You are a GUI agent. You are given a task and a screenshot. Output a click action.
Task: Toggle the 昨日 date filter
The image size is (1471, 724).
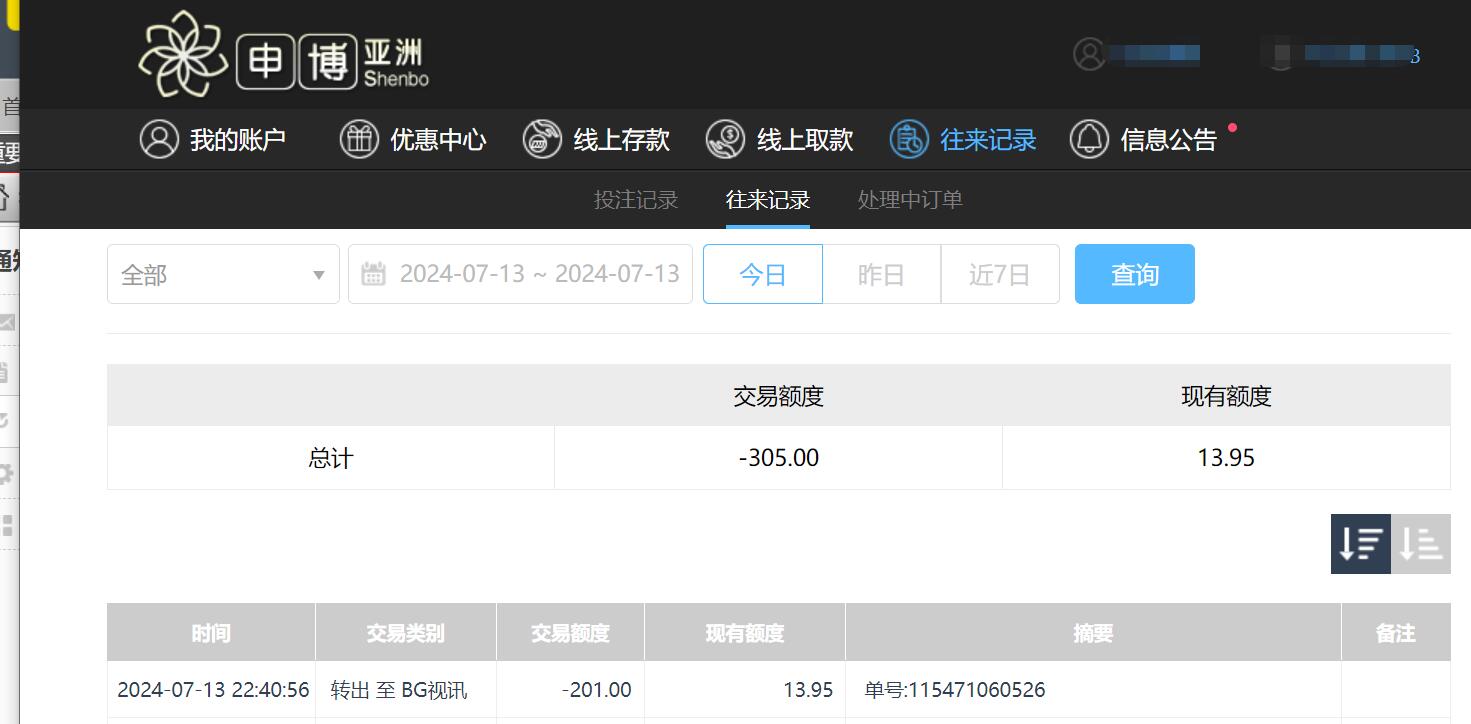click(x=881, y=273)
